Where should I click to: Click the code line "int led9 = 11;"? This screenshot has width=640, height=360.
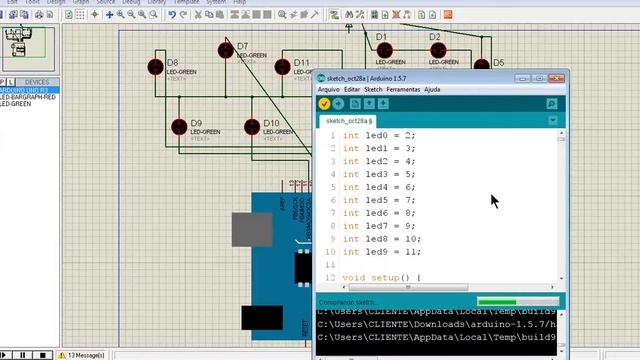coord(382,252)
